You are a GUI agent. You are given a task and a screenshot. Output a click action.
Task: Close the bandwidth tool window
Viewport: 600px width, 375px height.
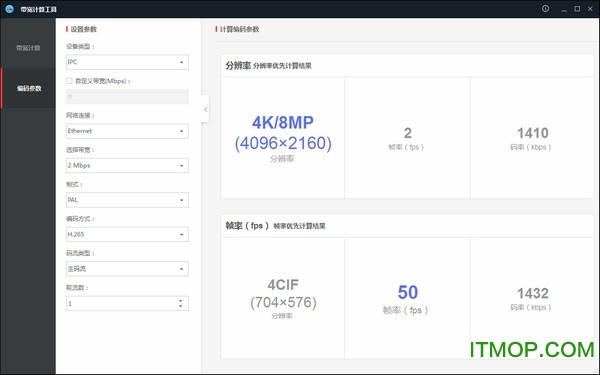point(590,8)
